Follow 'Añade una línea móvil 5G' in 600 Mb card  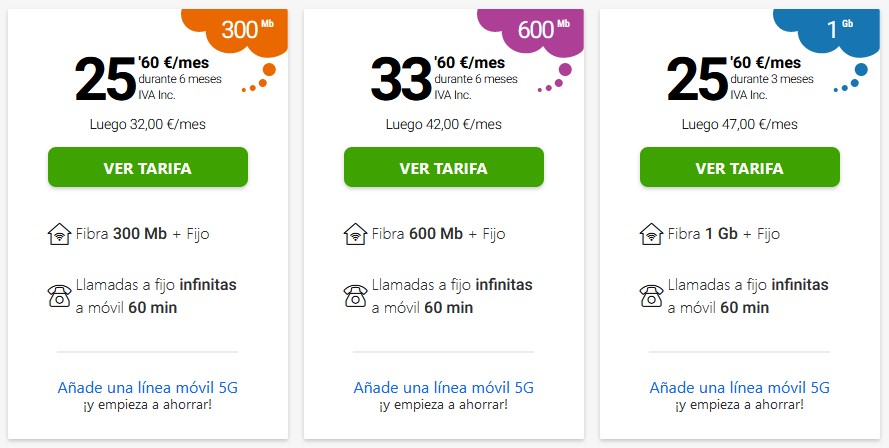tap(443, 388)
